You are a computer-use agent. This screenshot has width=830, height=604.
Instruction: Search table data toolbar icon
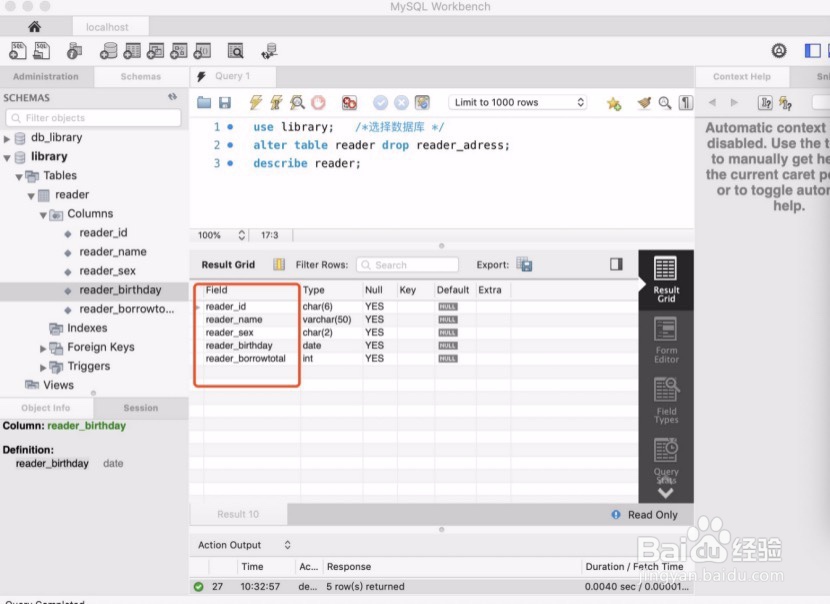(x=235, y=51)
